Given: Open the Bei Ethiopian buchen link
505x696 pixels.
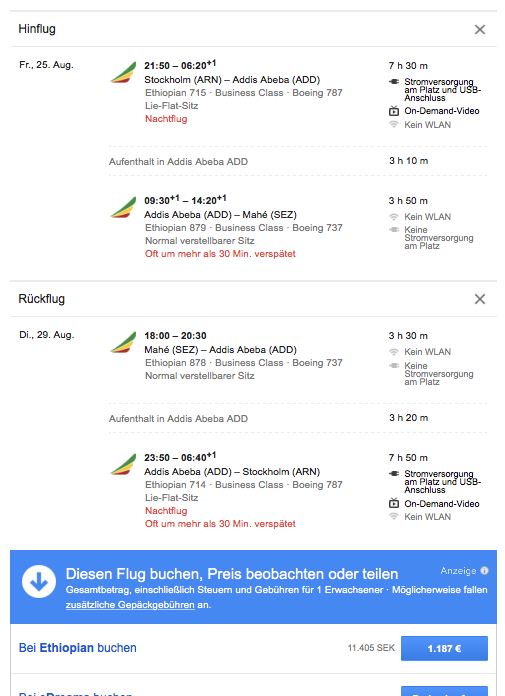Looking at the screenshot, I should pos(78,648).
